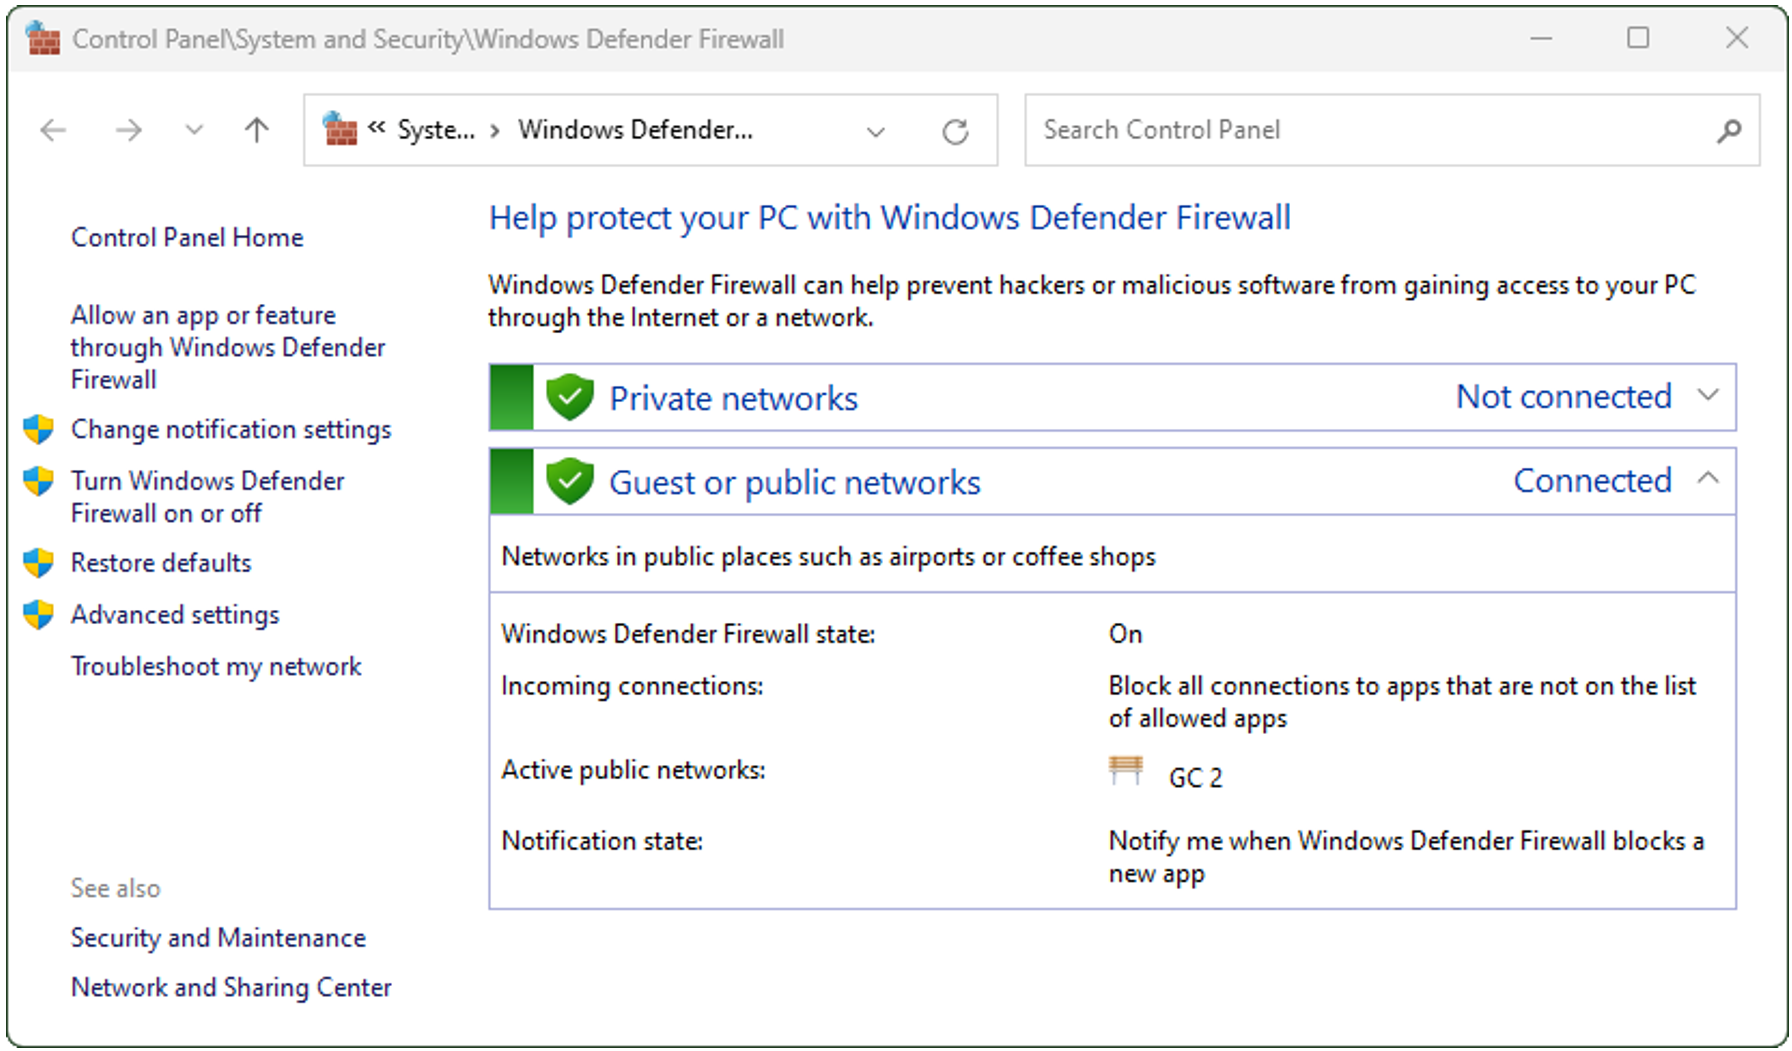Maximize the firewall window

pyautogui.click(x=1638, y=38)
